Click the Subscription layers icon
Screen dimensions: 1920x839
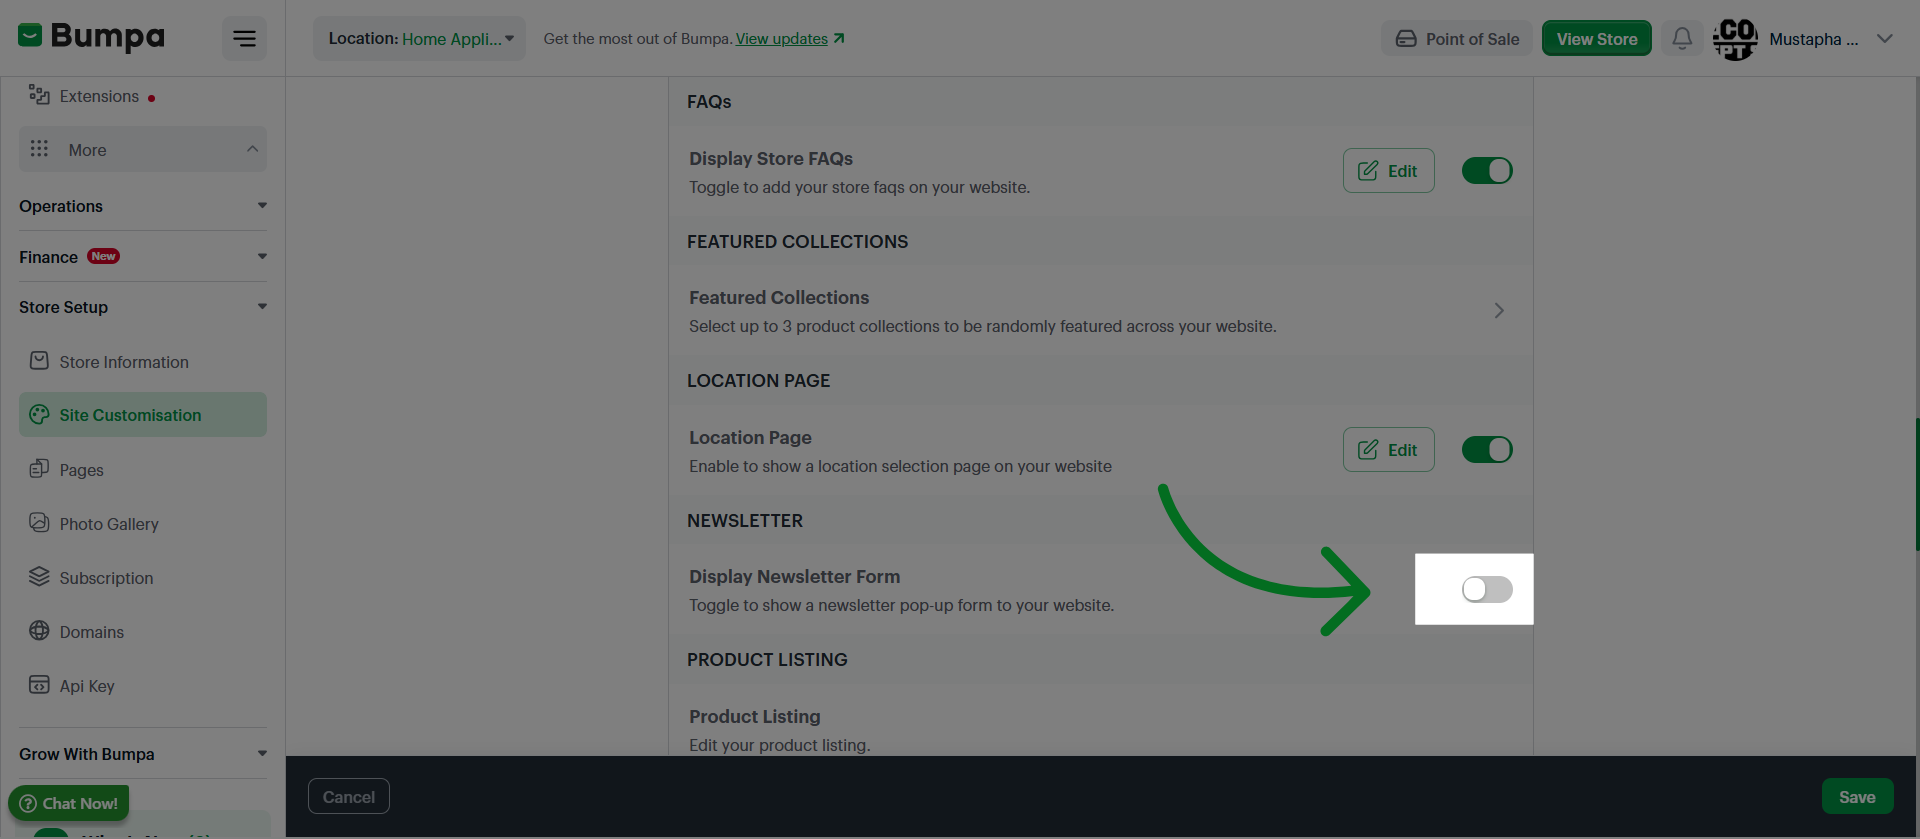(x=39, y=577)
